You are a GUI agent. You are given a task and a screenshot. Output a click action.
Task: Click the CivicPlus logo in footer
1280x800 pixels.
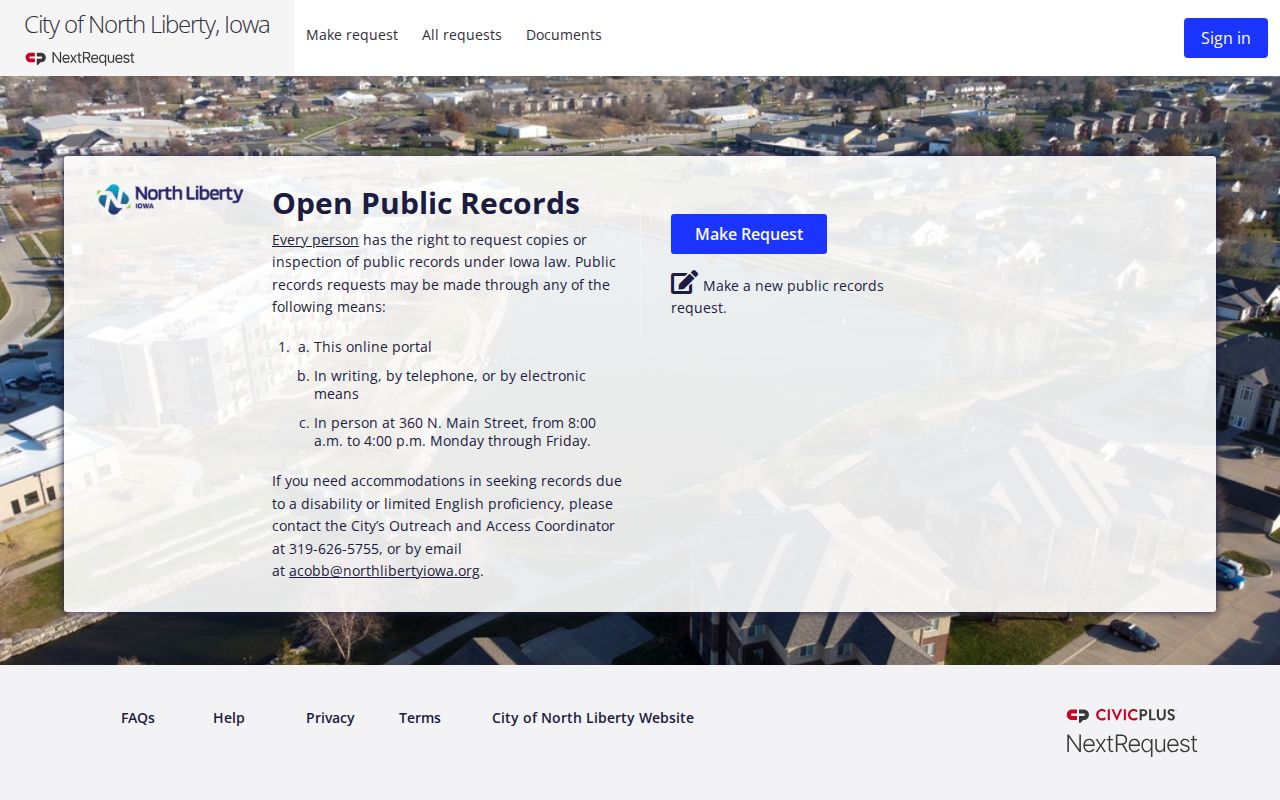click(1121, 715)
